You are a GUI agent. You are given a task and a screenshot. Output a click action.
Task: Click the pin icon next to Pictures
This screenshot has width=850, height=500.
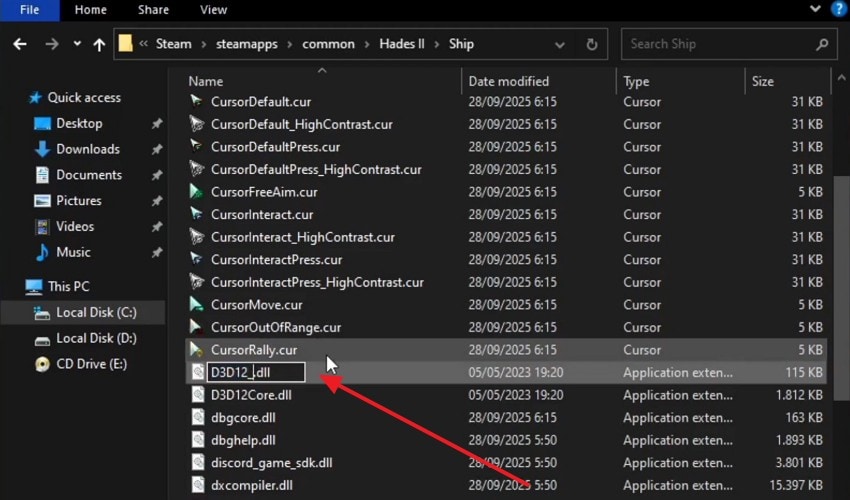[157, 201]
